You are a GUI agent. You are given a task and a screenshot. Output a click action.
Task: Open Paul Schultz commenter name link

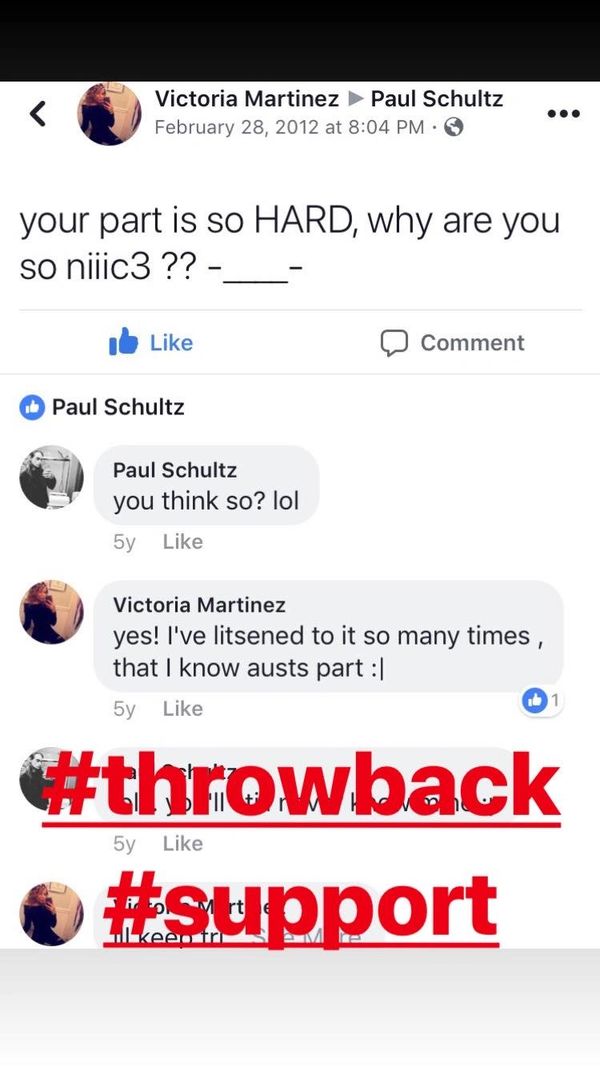click(x=175, y=470)
